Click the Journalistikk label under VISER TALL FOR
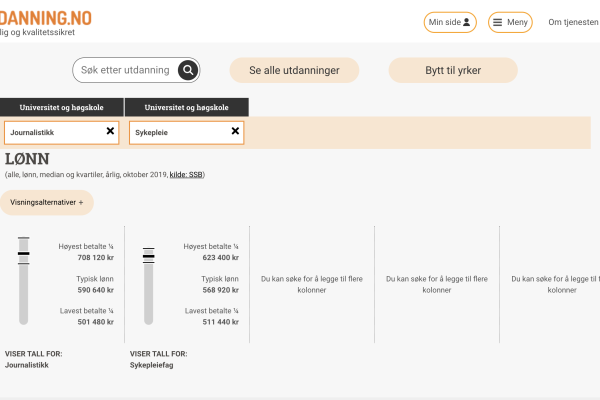Viewport: 600px width, 400px height. point(27,365)
